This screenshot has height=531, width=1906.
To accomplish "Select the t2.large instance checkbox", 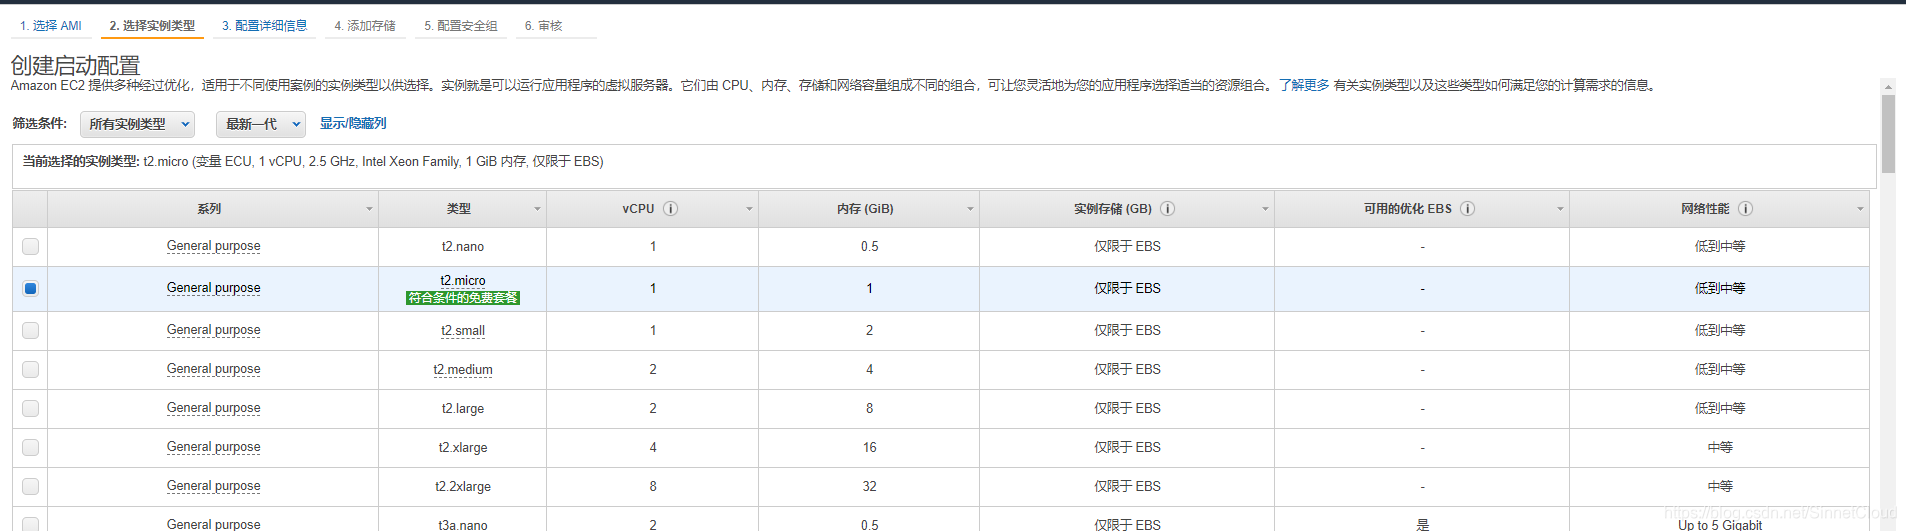I will click(30, 408).
